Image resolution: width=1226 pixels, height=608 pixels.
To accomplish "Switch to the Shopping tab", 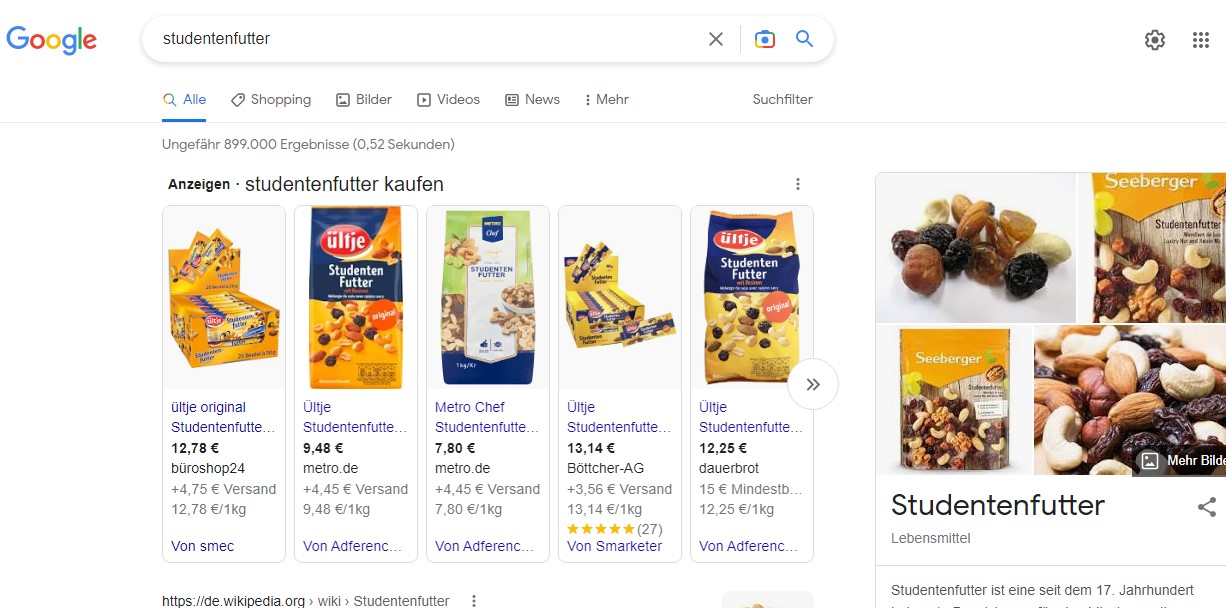I will tap(271, 100).
